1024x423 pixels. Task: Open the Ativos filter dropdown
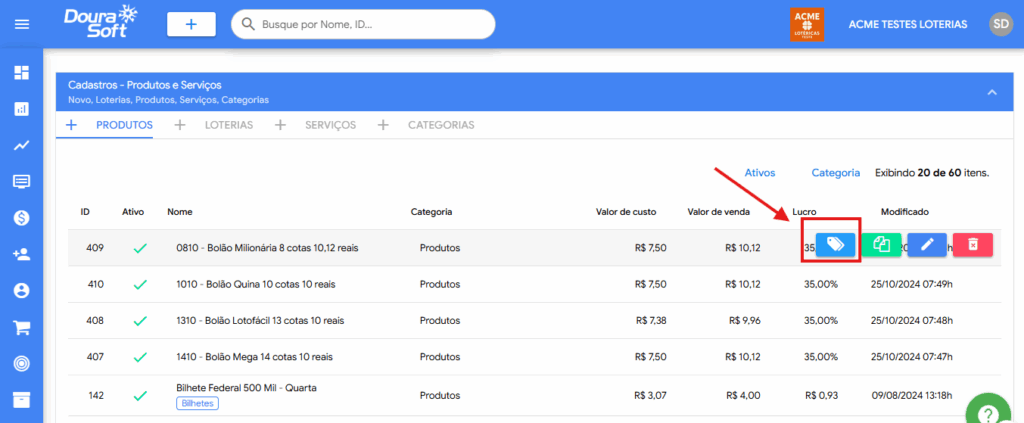click(760, 173)
